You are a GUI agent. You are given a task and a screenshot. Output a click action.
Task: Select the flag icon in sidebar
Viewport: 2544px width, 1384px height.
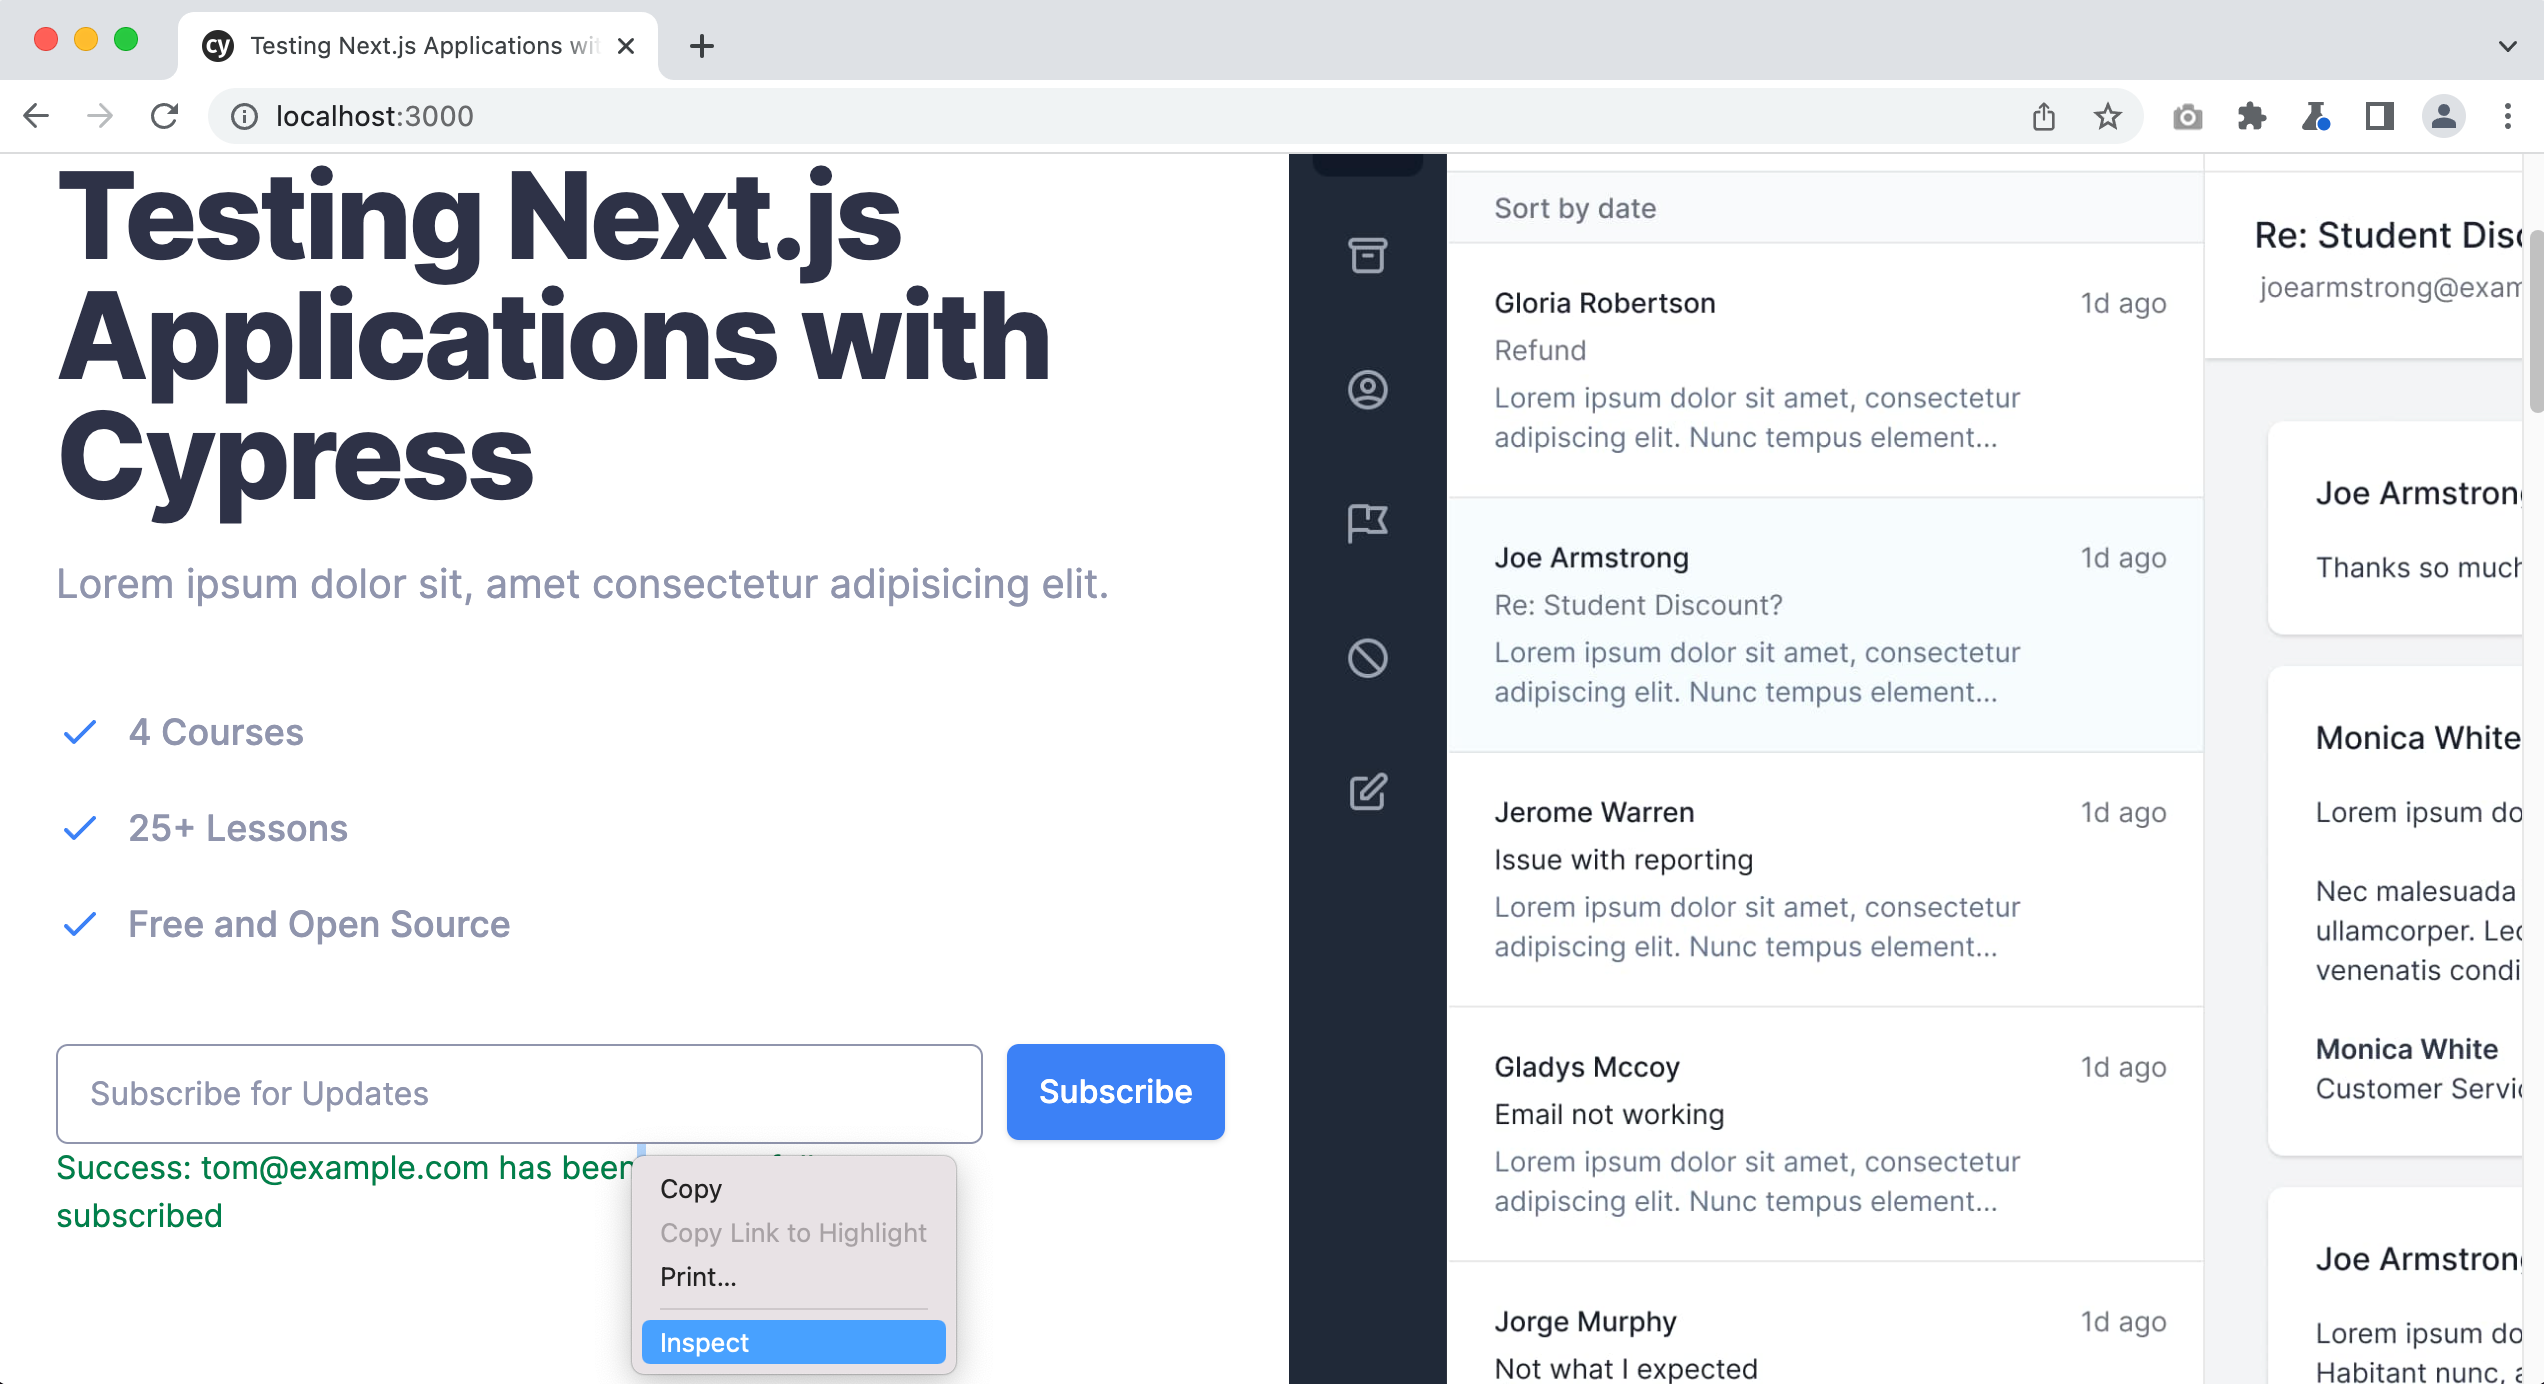[x=1367, y=522]
